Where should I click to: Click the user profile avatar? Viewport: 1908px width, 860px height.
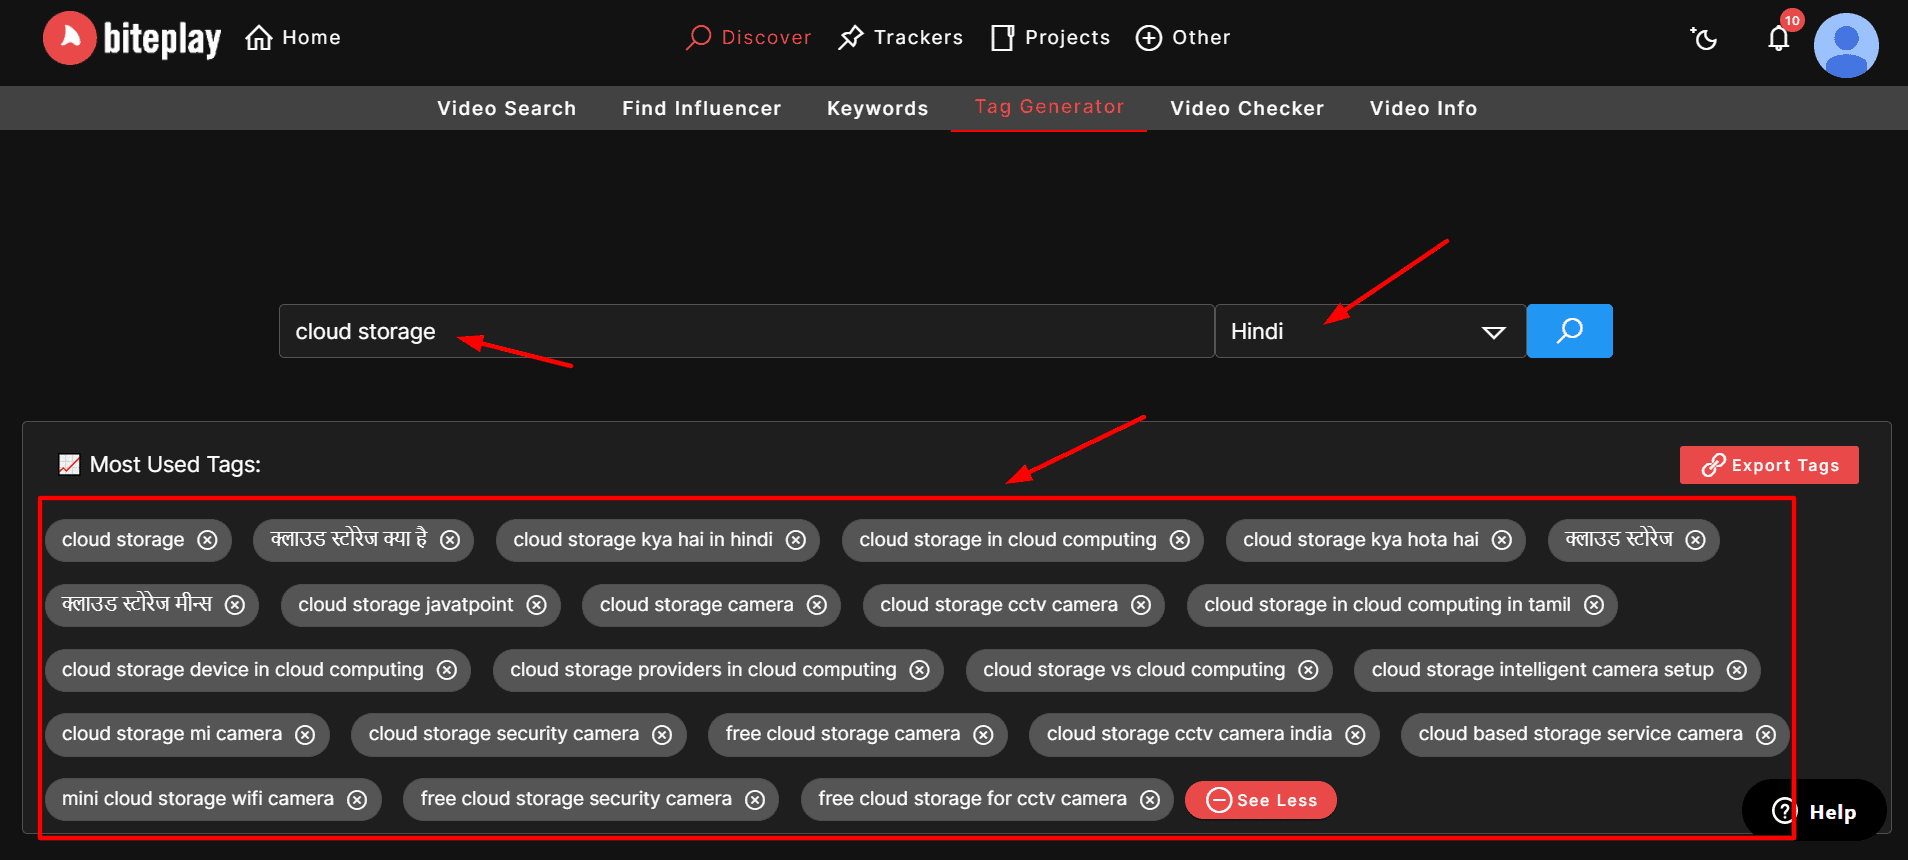[x=1845, y=45]
